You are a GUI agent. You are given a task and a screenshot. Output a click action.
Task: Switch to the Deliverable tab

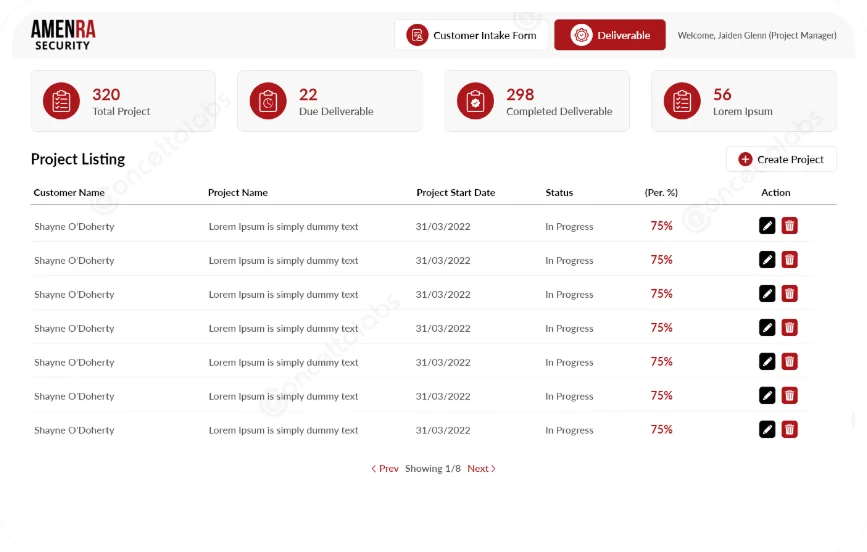click(610, 35)
